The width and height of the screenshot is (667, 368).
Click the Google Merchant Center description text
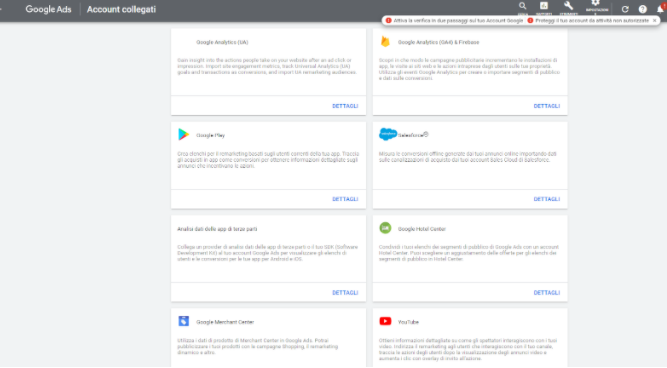pyautogui.click(x=258, y=347)
